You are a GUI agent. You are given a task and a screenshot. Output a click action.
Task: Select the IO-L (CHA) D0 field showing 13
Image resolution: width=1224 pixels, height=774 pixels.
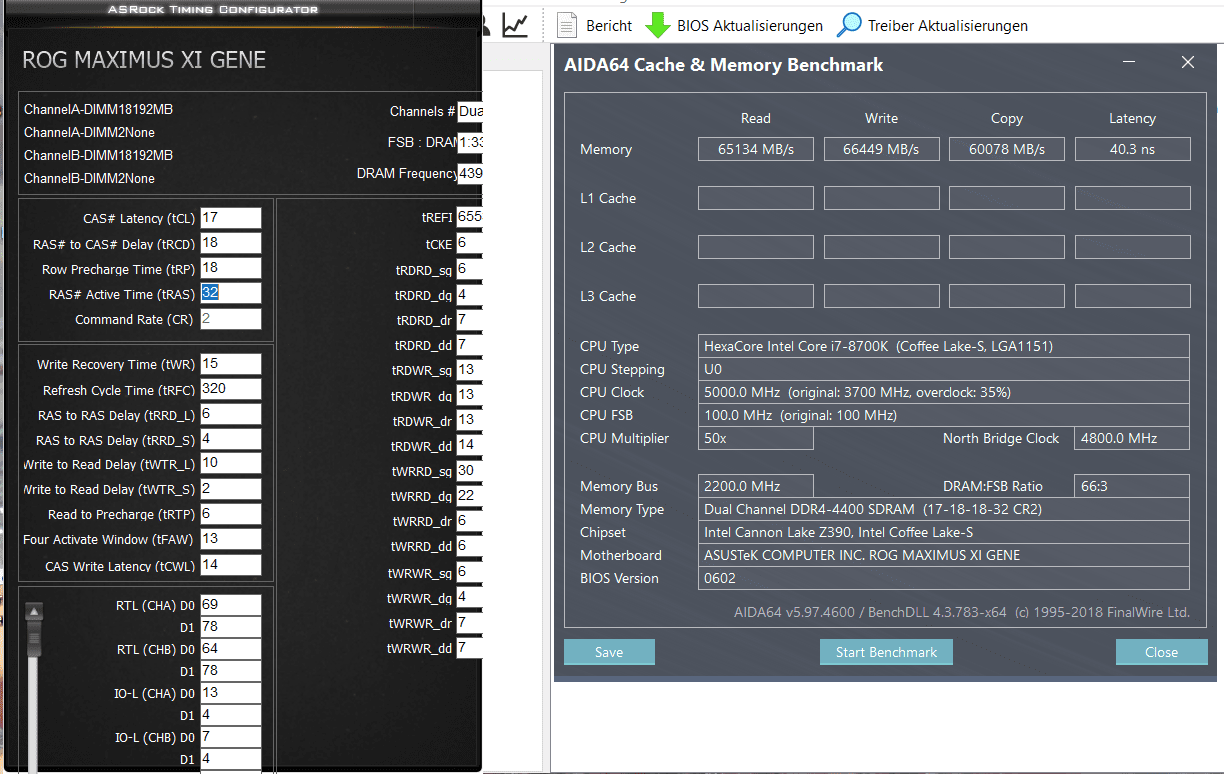click(x=231, y=693)
